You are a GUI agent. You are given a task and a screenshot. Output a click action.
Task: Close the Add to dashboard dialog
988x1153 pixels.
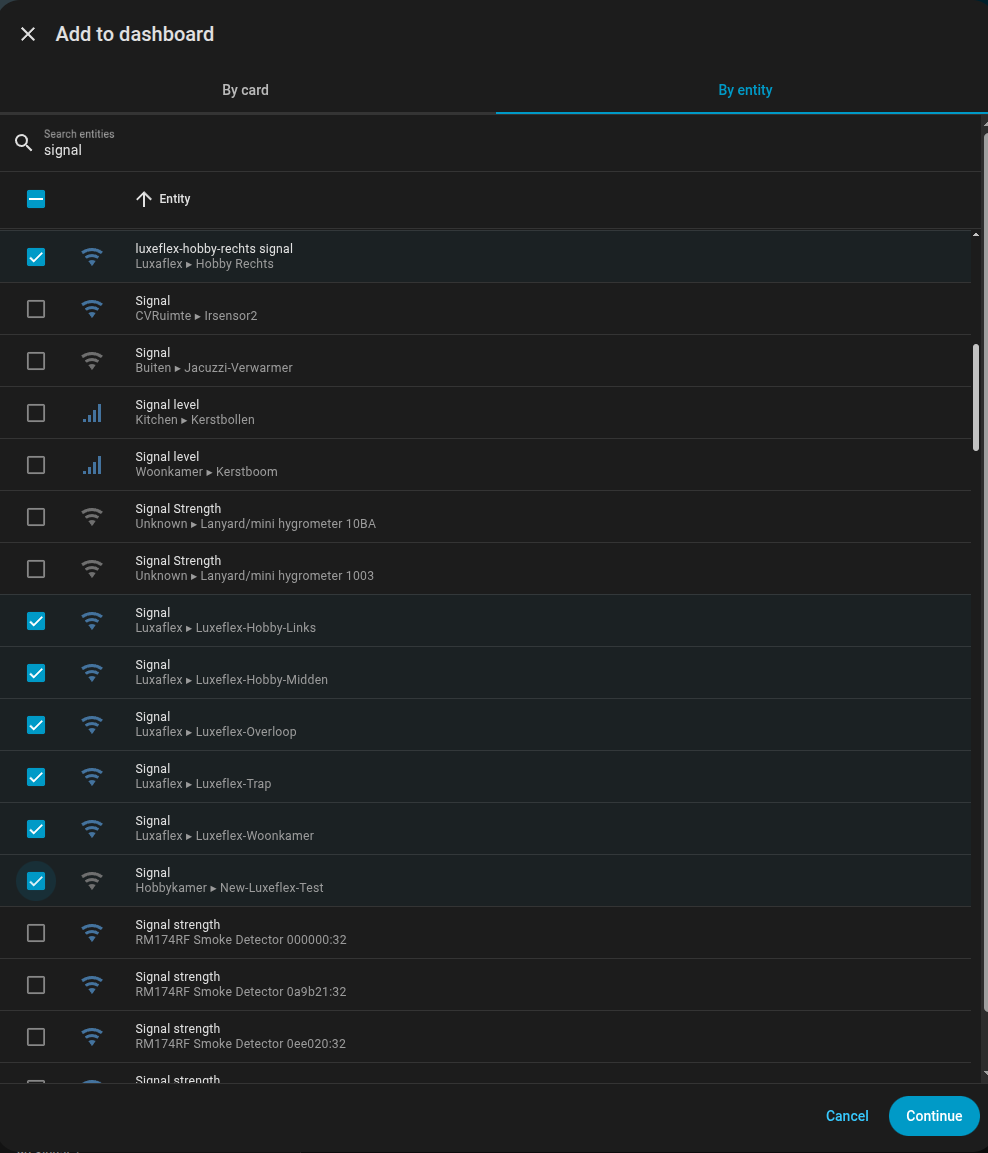[x=28, y=34]
